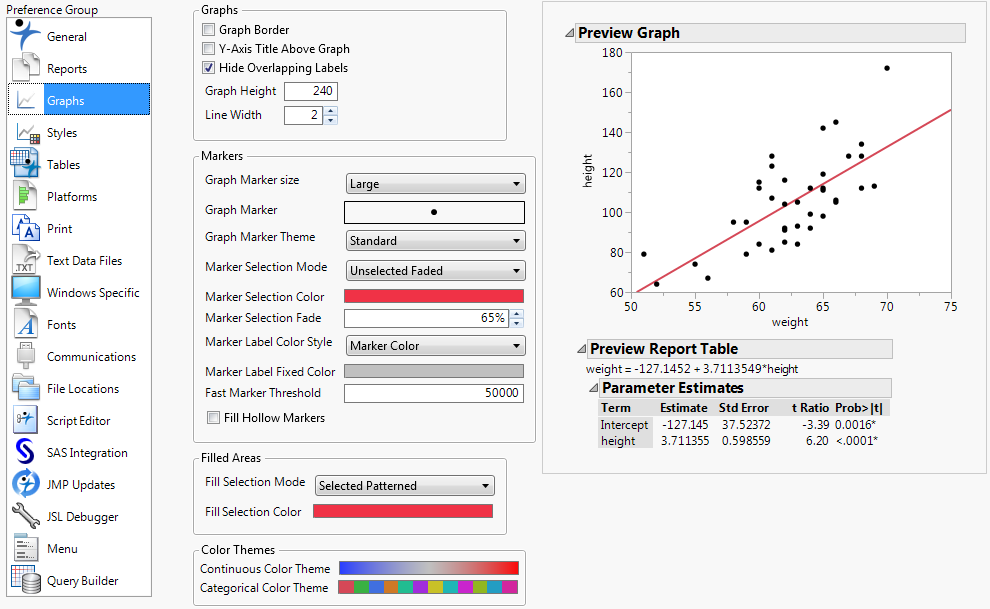Enable the Graph Border checkbox
The width and height of the screenshot is (990, 609).
(x=208, y=30)
